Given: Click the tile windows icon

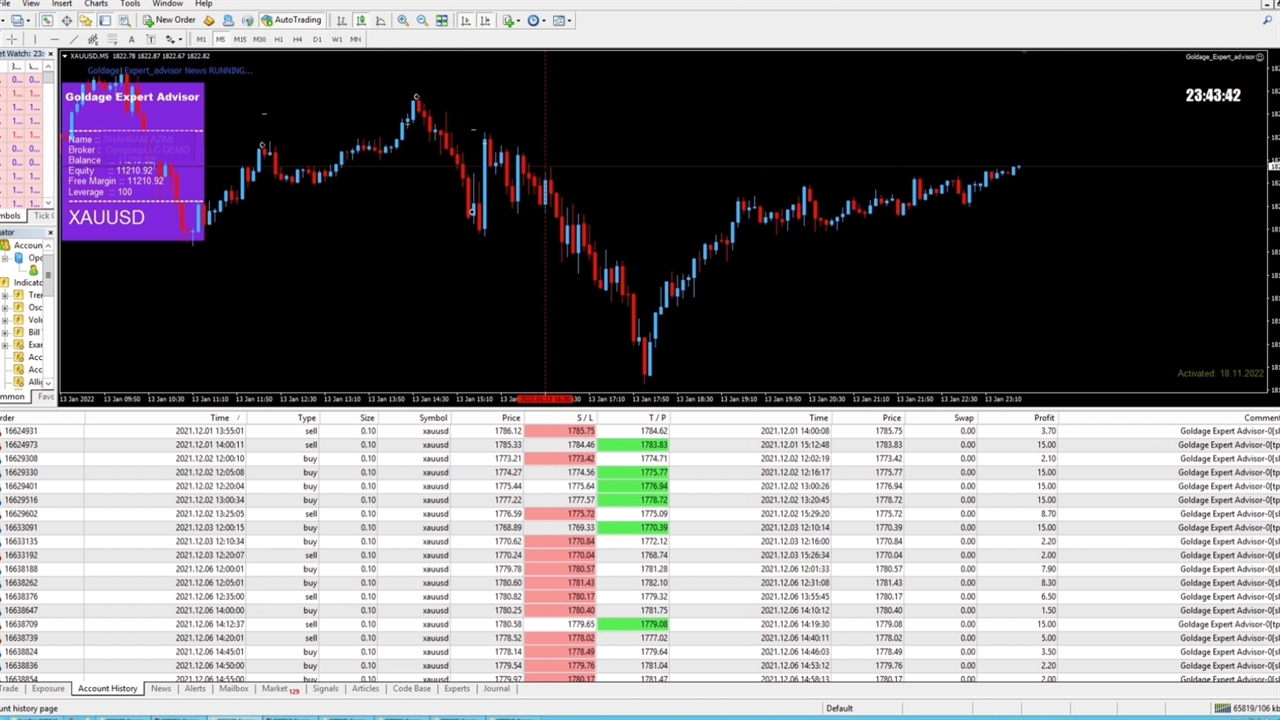Looking at the screenshot, I should click(441, 20).
